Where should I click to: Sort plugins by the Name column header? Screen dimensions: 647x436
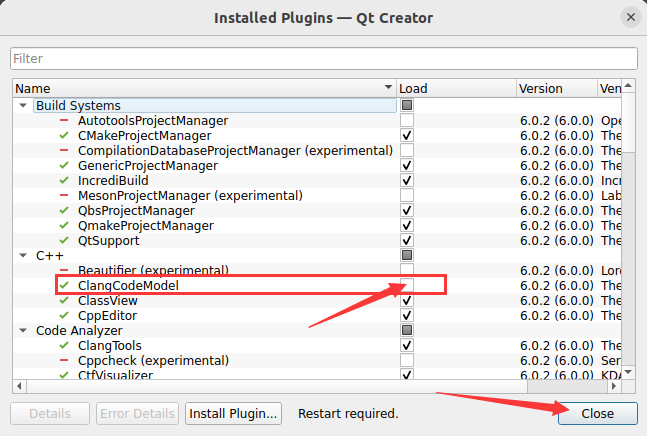[x=204, y=88]
